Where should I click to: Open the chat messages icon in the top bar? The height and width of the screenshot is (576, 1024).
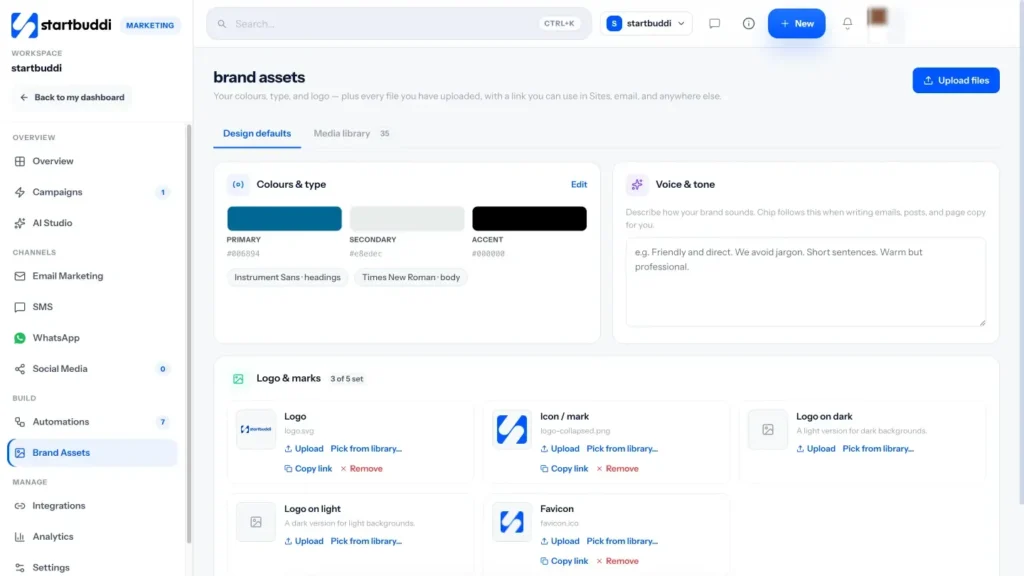pyautogui.click(x=714, y=24)
